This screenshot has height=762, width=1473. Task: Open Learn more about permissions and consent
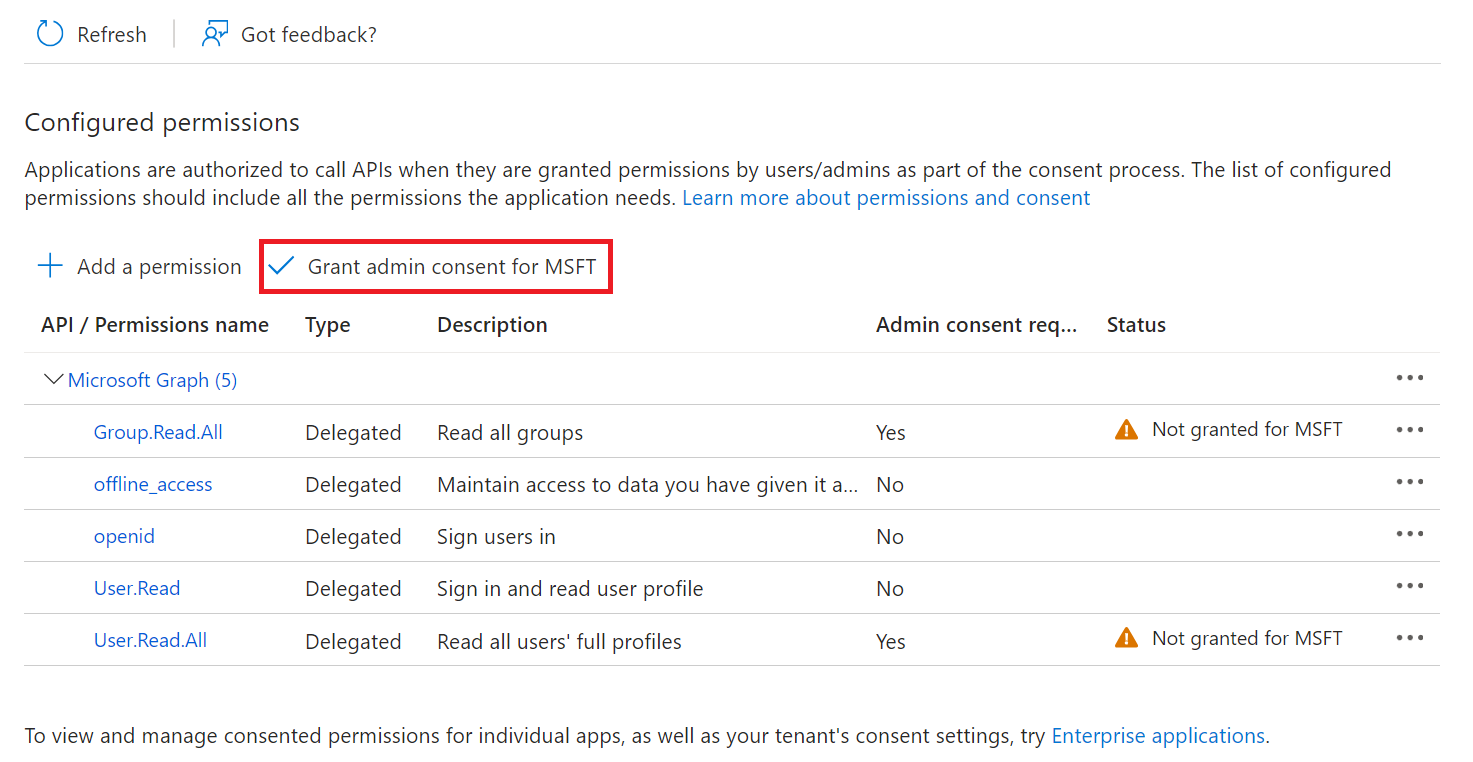pyautogui.click(x=886, y=198)
